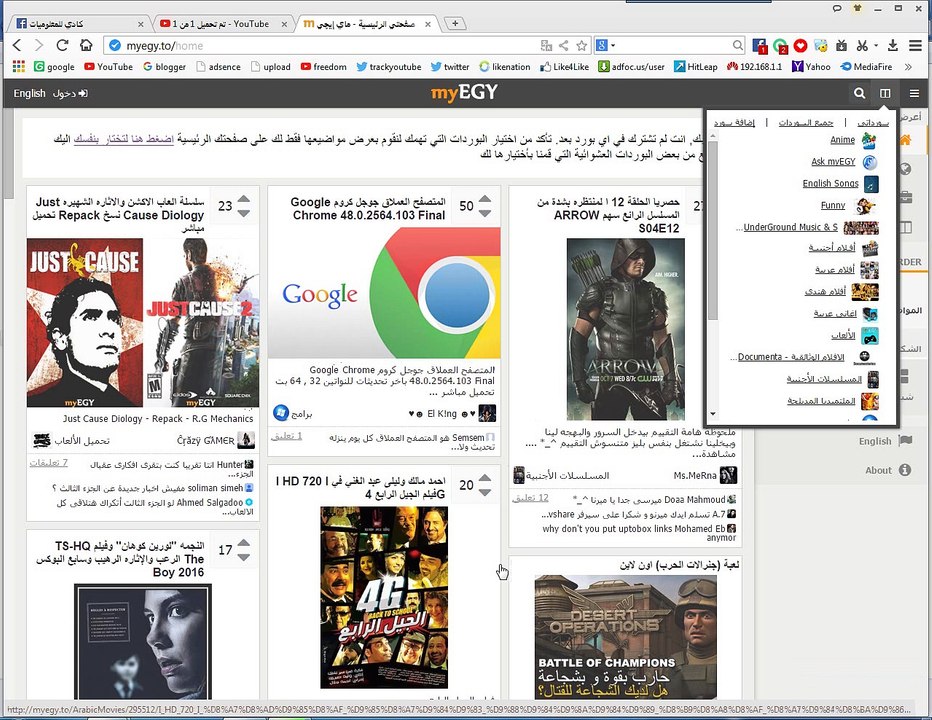Open ARROW S04E12 post title

[608, 215]
